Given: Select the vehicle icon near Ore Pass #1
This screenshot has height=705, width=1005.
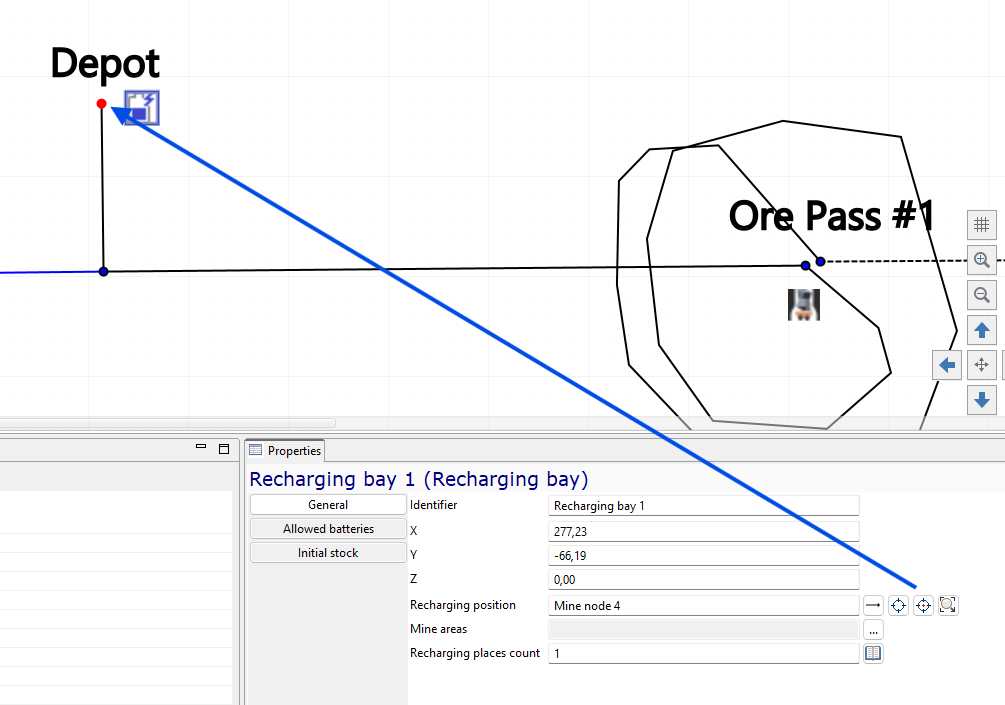Looking at the screenshot, I should pyautogui.click(x=804, y=304).
